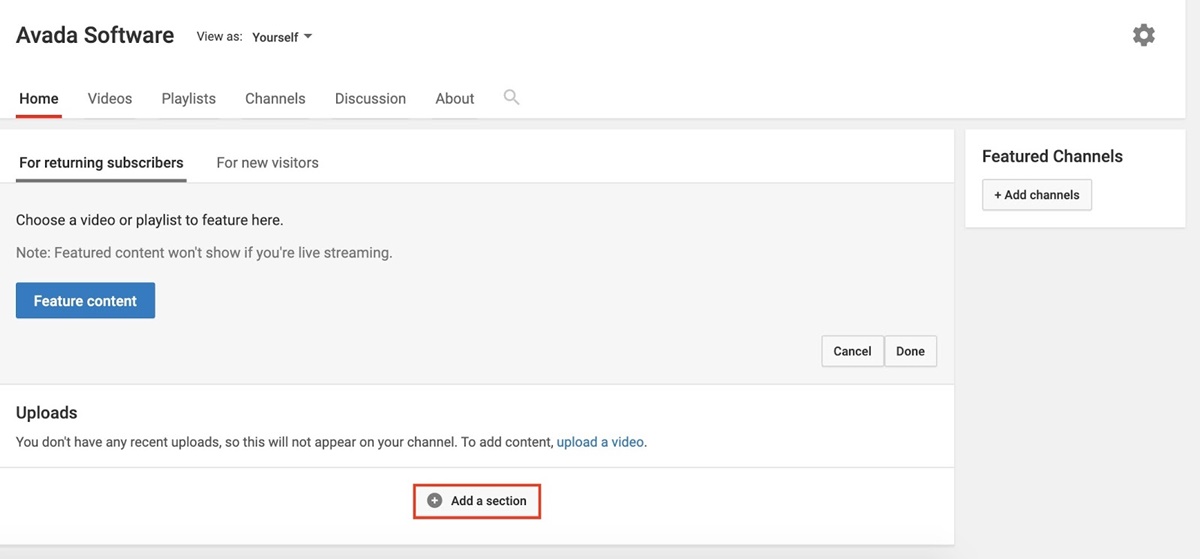
Task: Click the Uploads section heading
Action: click(x=47, y=412)
